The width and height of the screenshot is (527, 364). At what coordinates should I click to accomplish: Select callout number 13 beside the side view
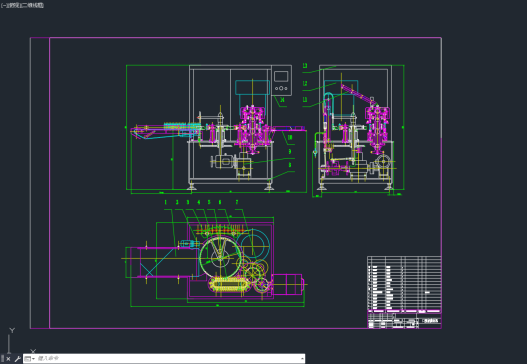pos(305,66)
